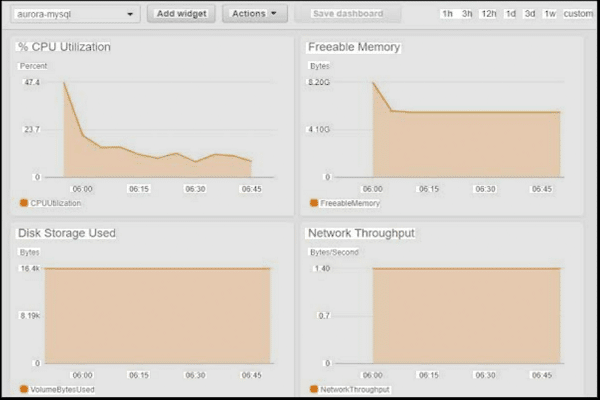
Task: Click the VolumeBytesUsed legend color swatch
Action: [24, 389]
